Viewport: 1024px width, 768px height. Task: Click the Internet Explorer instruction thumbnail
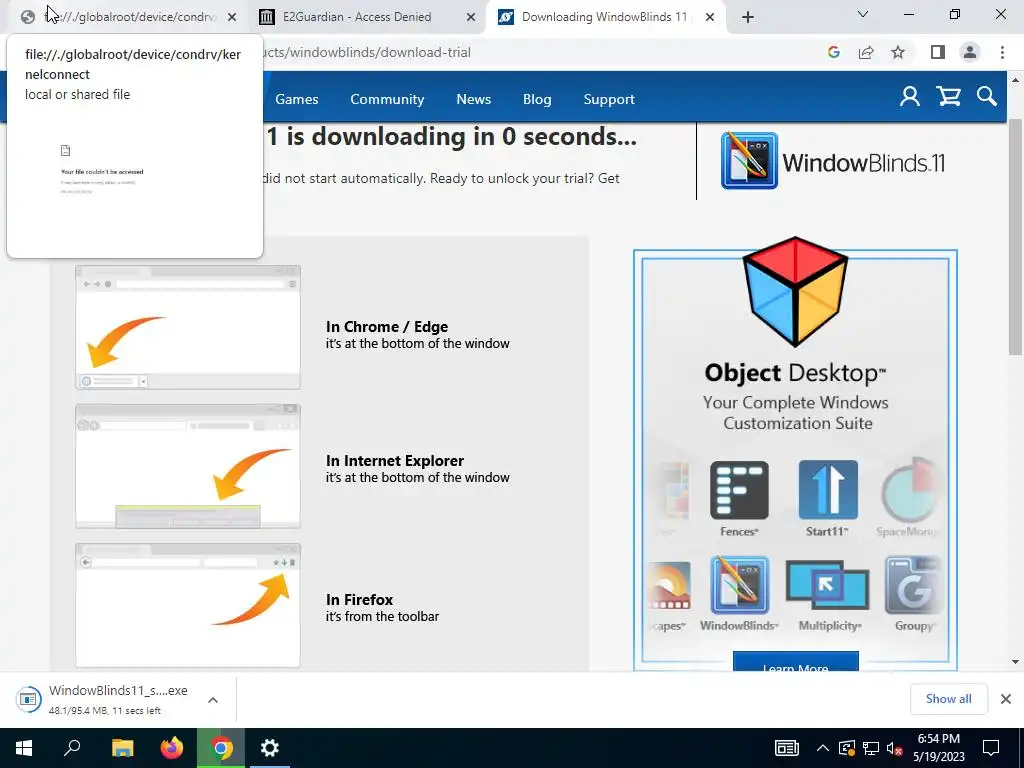pyautogui.click(x=187, y=466)
